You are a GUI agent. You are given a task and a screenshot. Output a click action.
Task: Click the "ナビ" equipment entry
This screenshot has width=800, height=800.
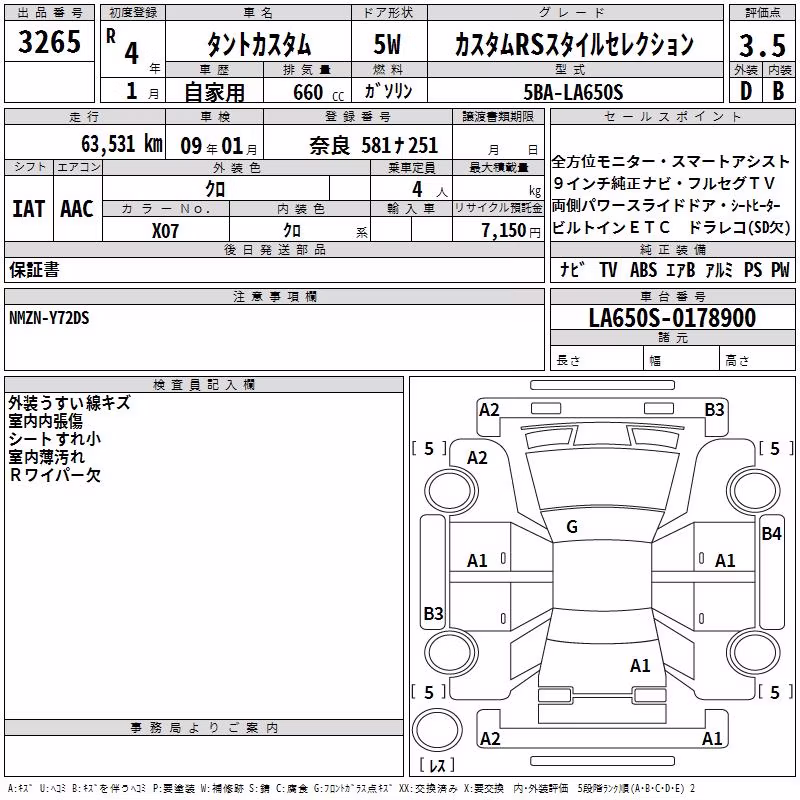(x=572, y=269)
